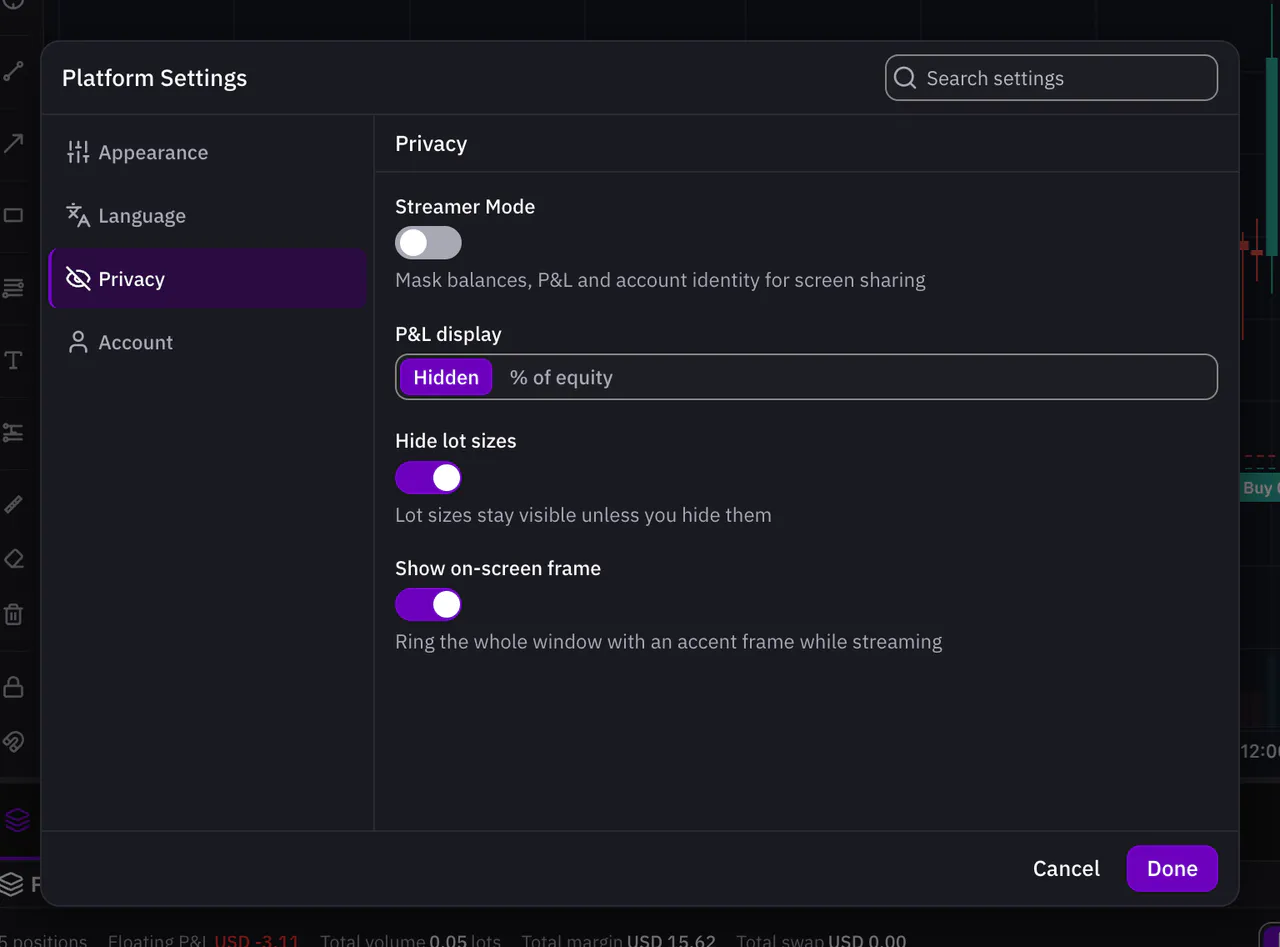Click the 'Ring the whole window' description text
This screenshot has width=1280, height=947.
(x=668, y=642)
